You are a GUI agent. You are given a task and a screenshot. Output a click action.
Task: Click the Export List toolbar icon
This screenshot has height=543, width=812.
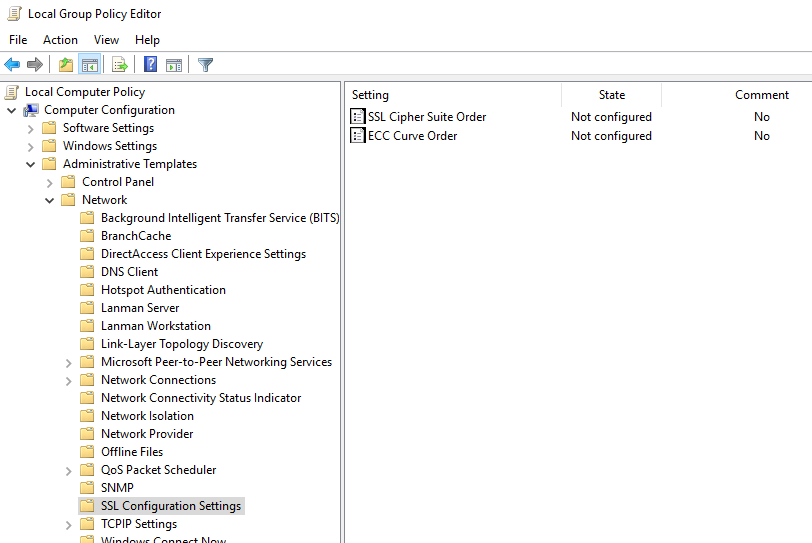[x=120, y=65]
